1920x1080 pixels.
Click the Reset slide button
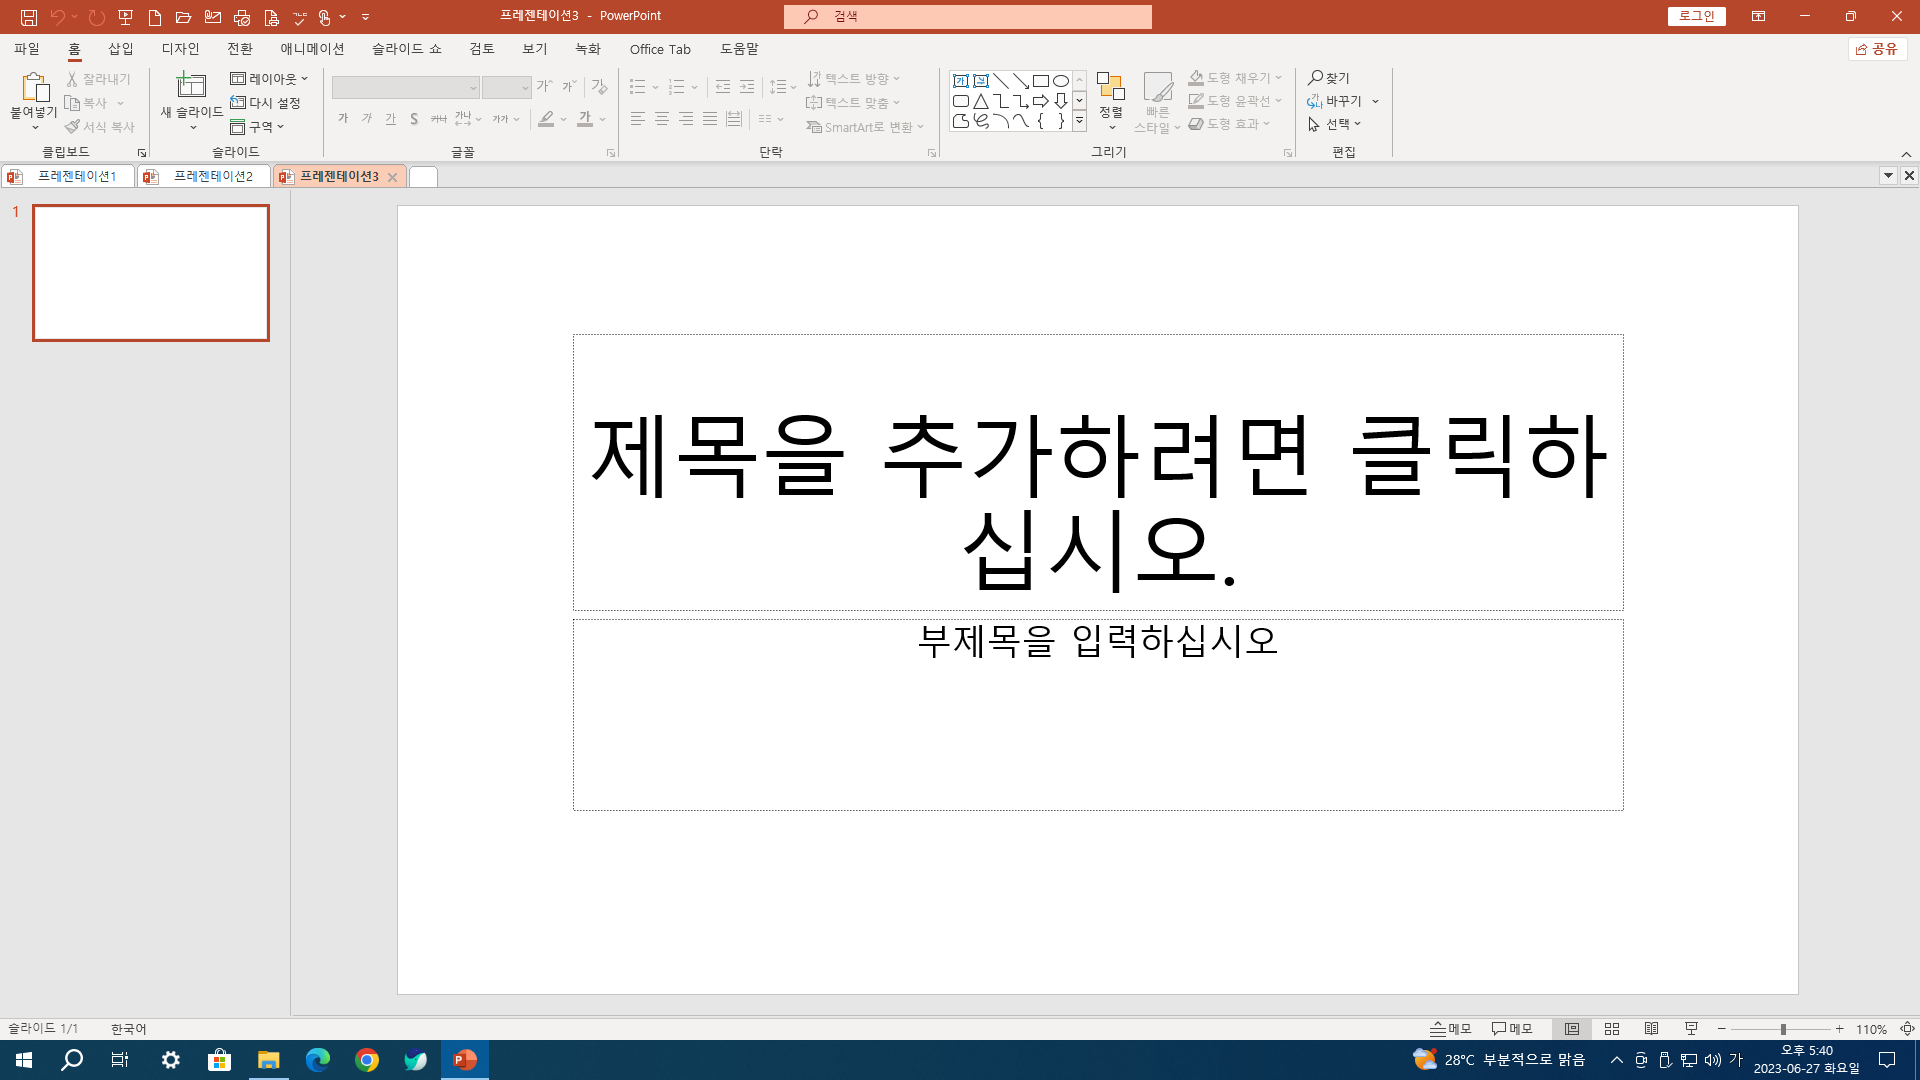click(266, 103)
